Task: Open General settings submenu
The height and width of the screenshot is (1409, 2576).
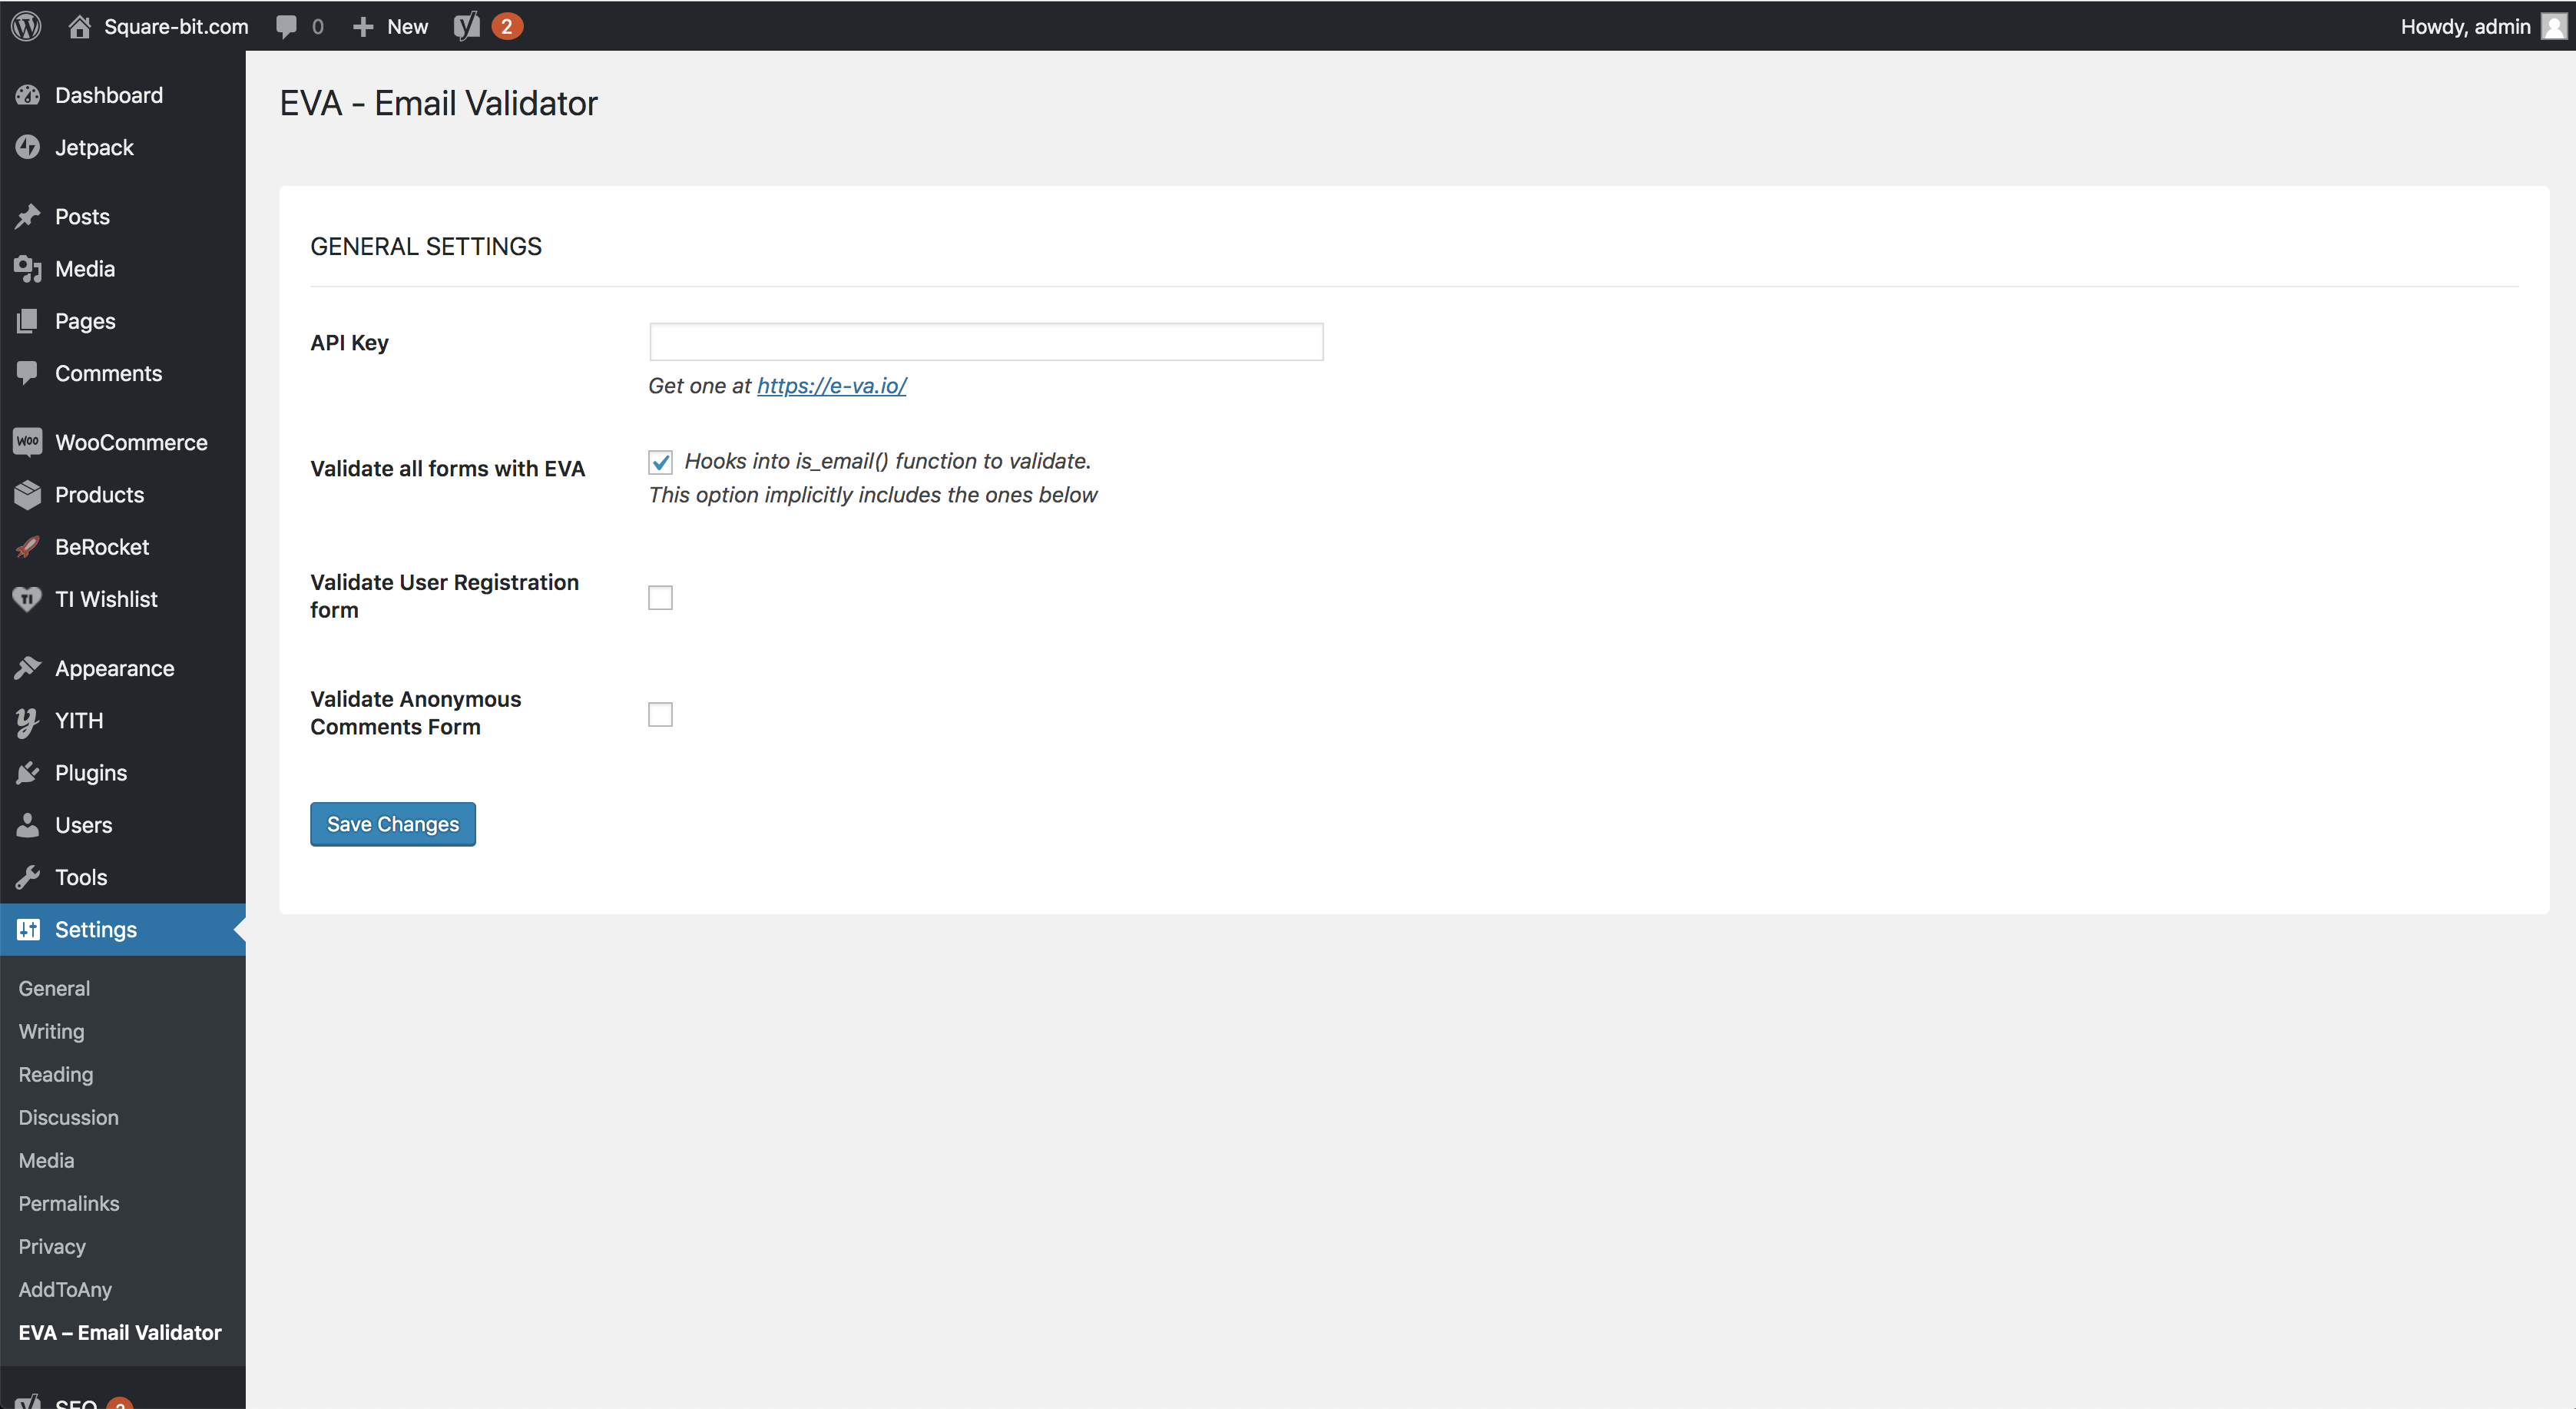Action: click(x=54, y=988)
